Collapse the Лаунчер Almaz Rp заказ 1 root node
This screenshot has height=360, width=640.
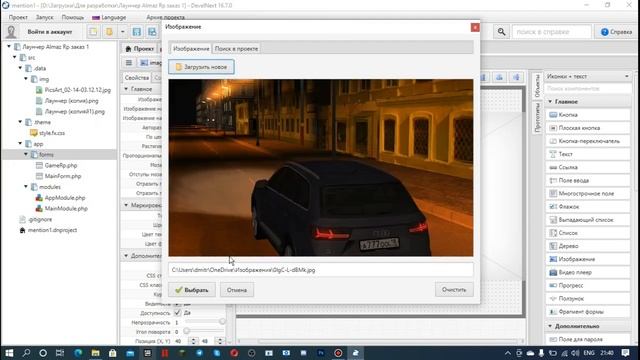[x=9, y=47]
